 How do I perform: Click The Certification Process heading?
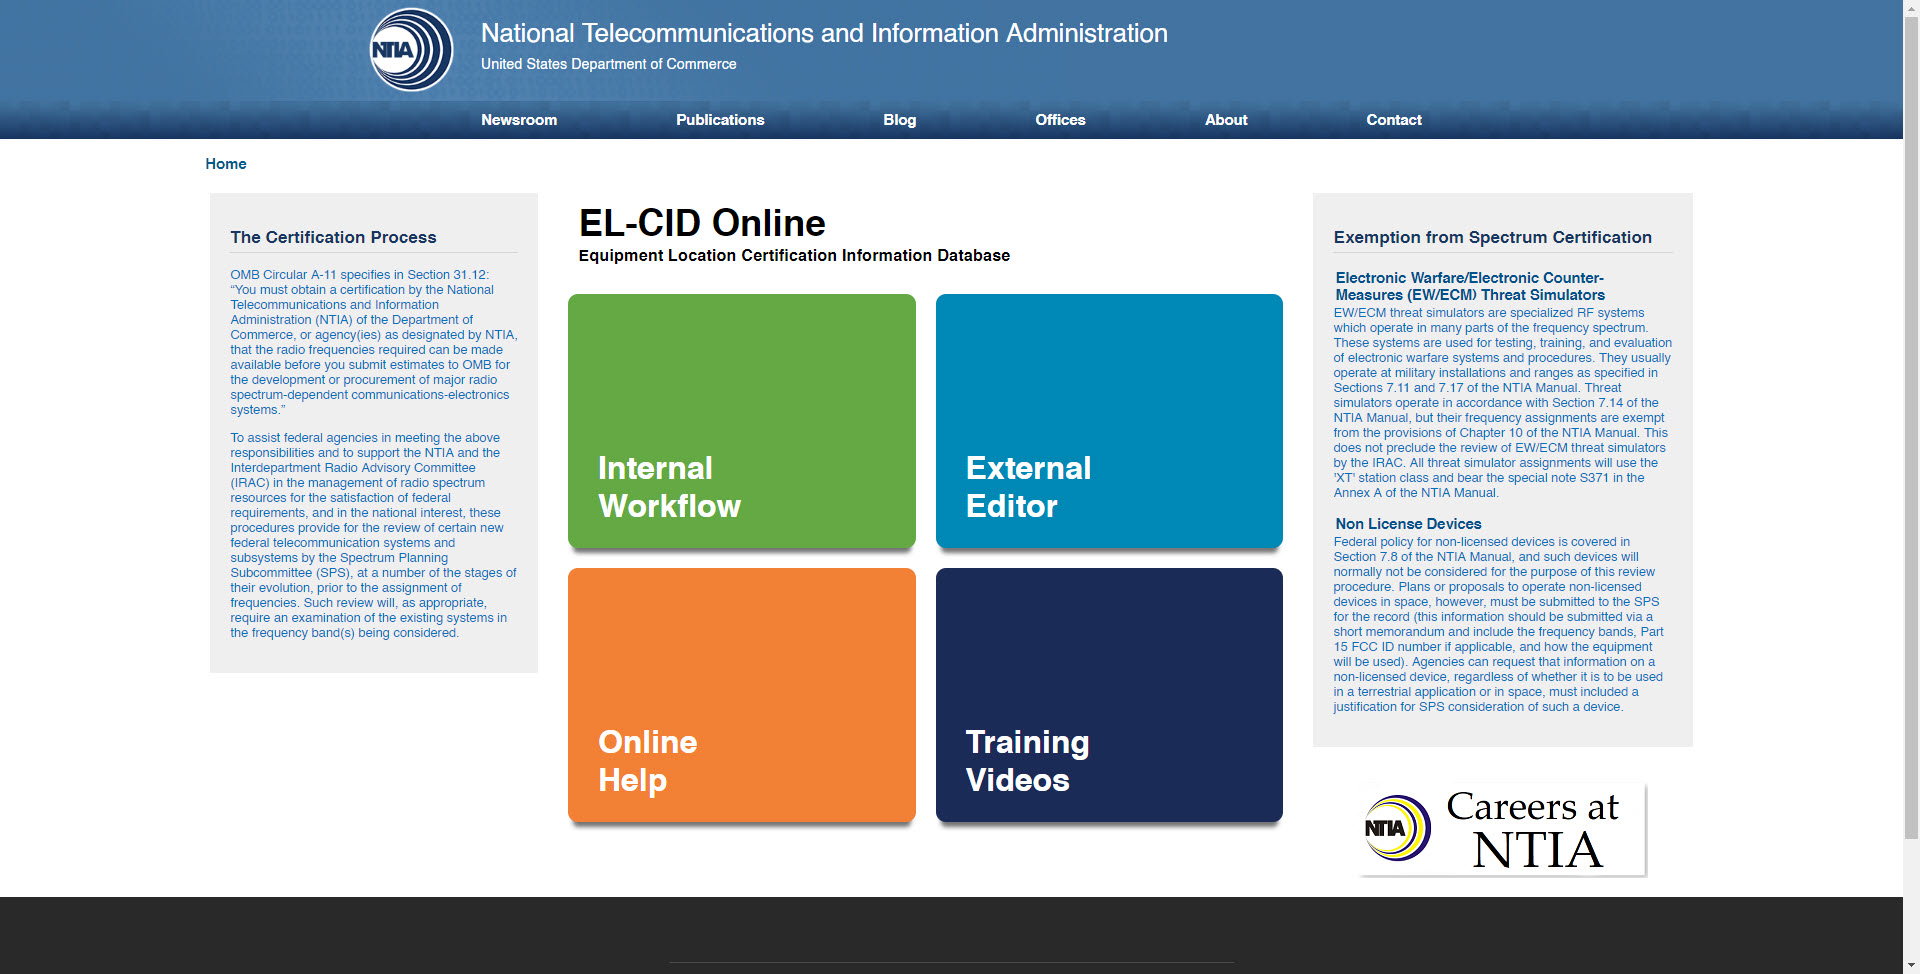[x=333, y=237]
